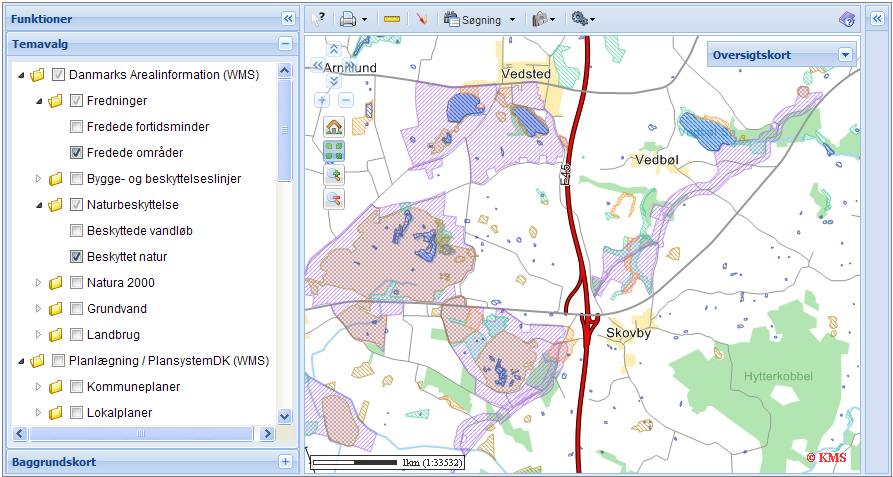Enable Planlægning / PlansystemDK checkbox
The width and height of the screenshot is (893, 477).
click(58, 361)
